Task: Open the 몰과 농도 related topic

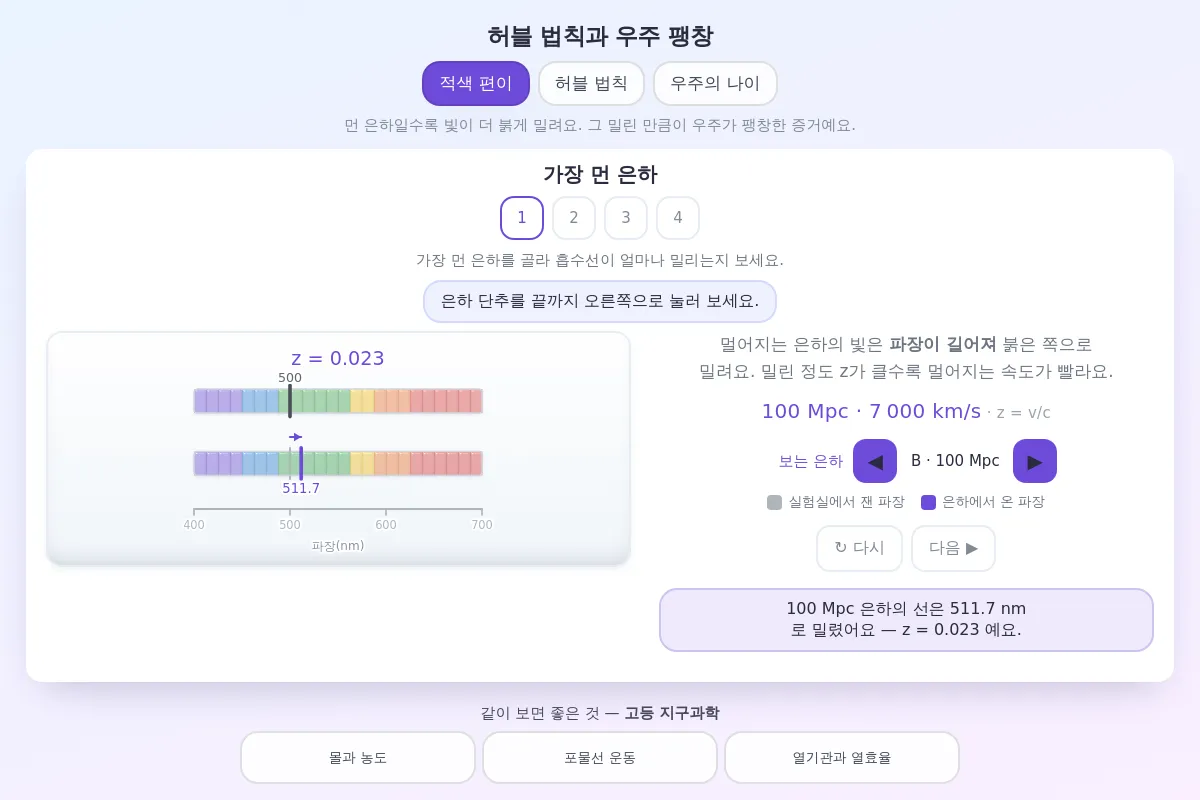Action: point(358,757)
